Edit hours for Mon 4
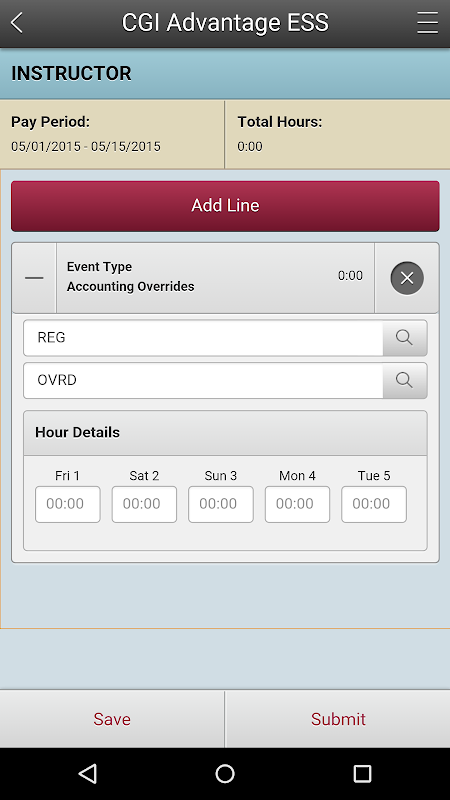The height and width of the screenshot is (800, 450). 297,504
